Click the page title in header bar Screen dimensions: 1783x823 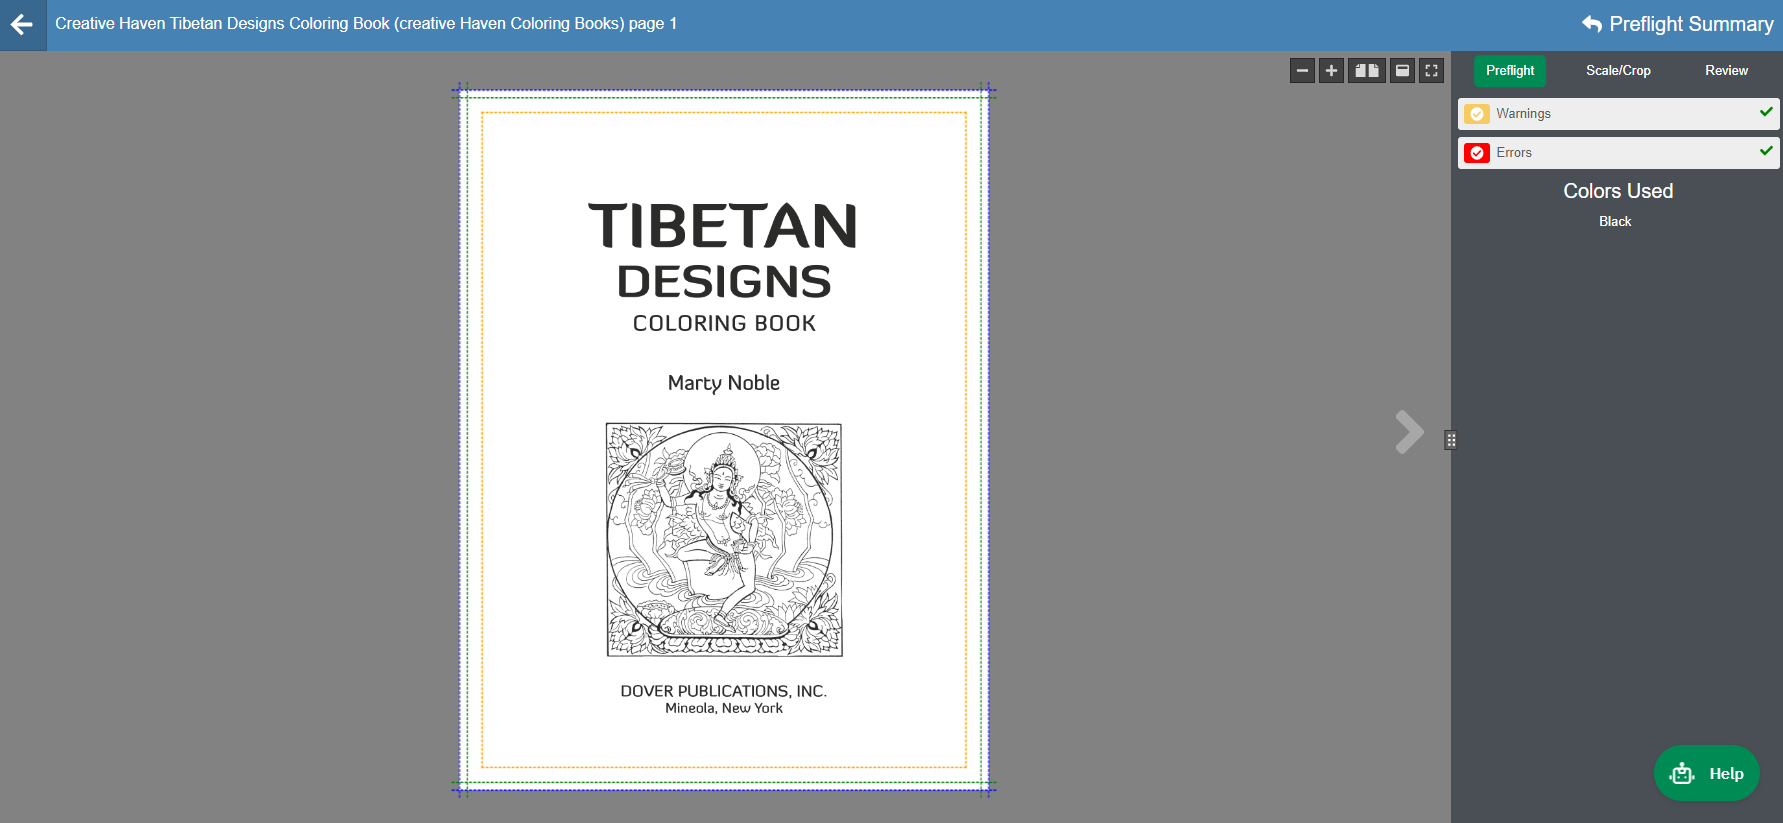366,24
